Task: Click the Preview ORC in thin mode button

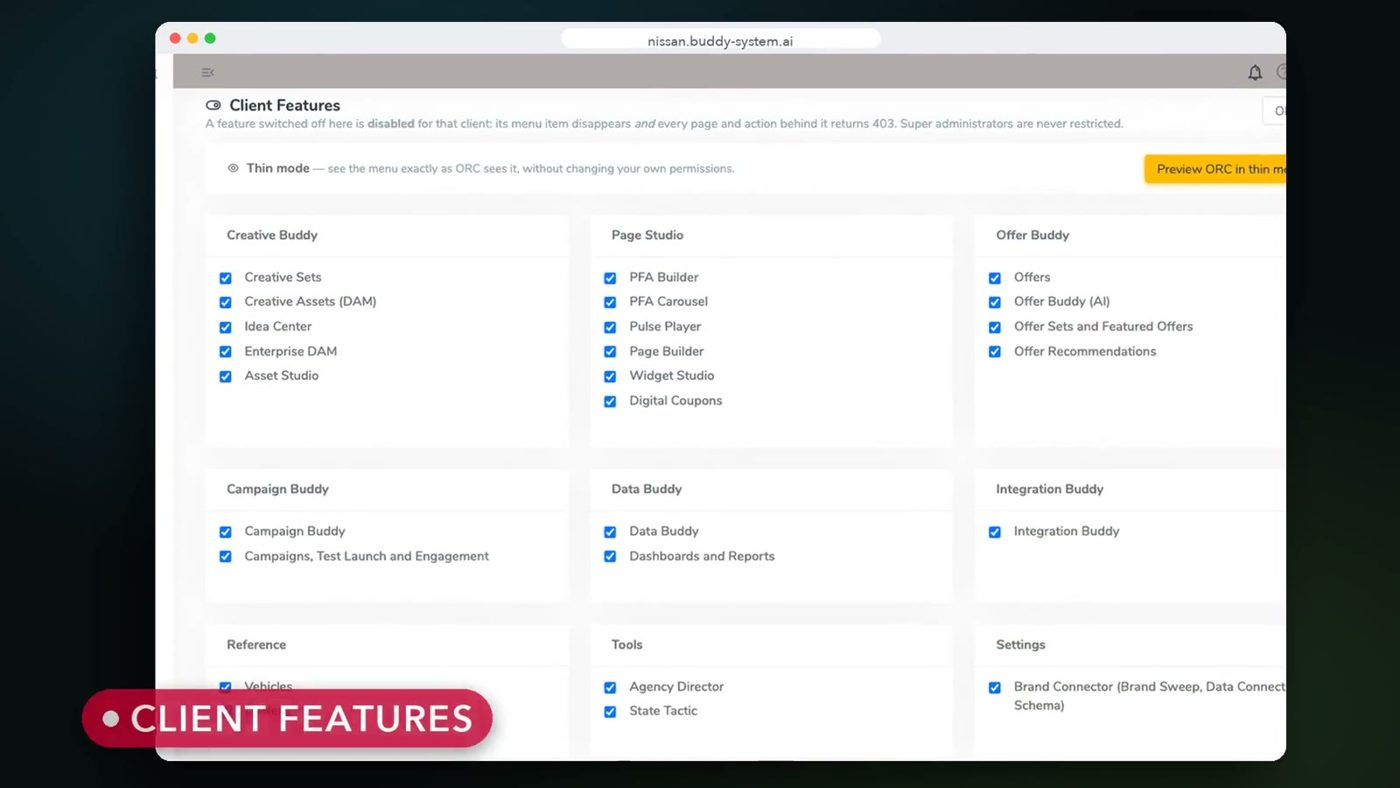Action: point(1215,169)
